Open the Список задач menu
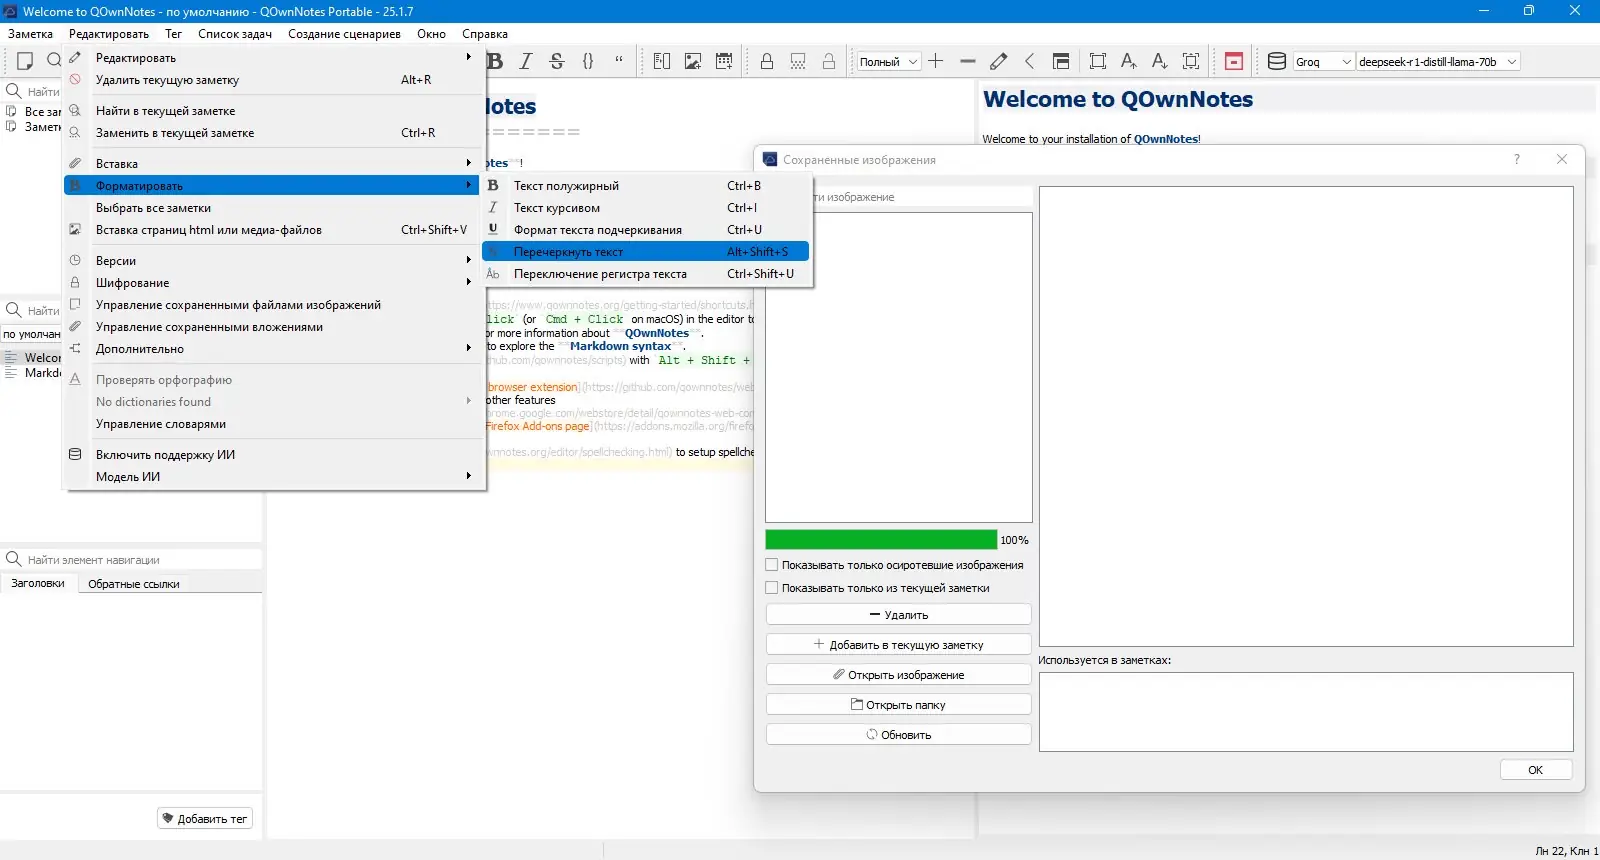The height and width of the screenshot is (860, 1600). coord(235,34)
